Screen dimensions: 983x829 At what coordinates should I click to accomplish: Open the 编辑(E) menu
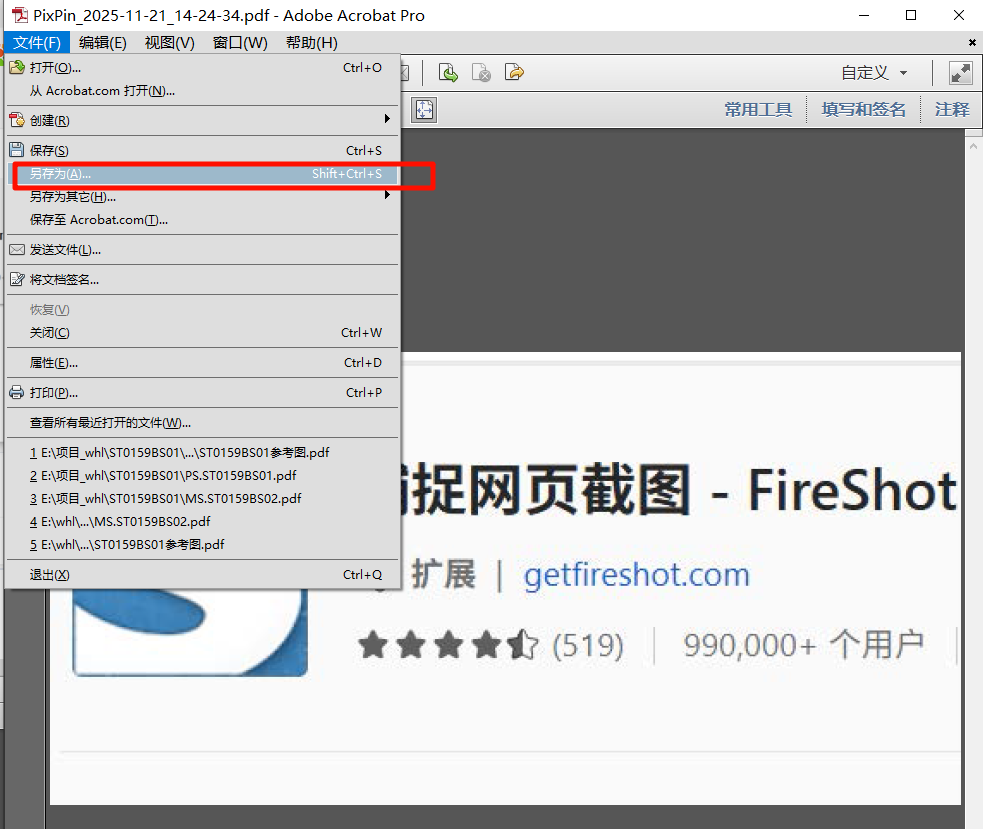(103, 43)
